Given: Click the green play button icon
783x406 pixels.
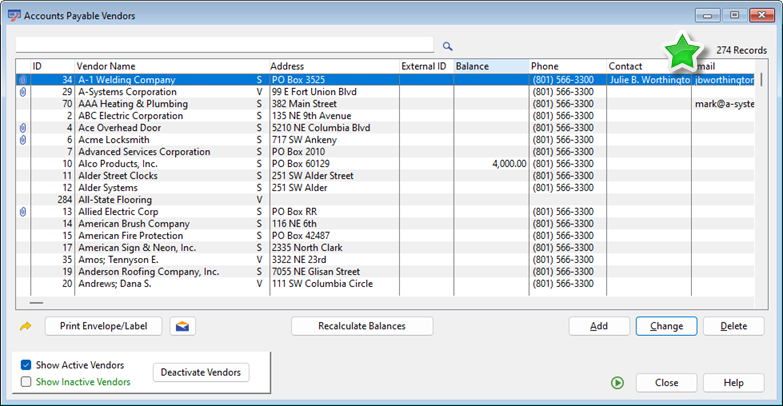Looking at the screenshot, I should [618, 383].
